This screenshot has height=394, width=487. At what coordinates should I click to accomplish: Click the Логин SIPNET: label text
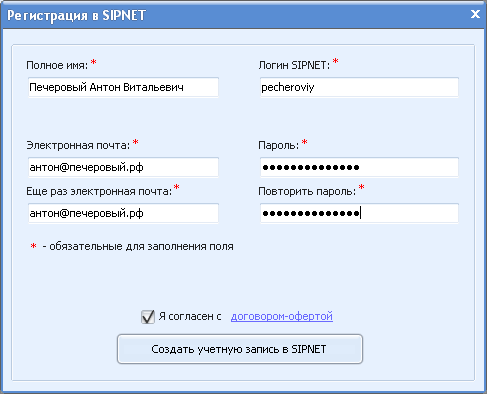pyautogui.click(x=294, y=65)
